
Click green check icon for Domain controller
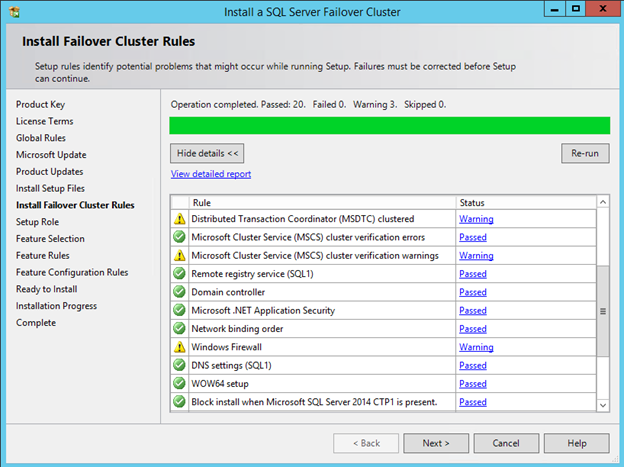coord(179,292)
